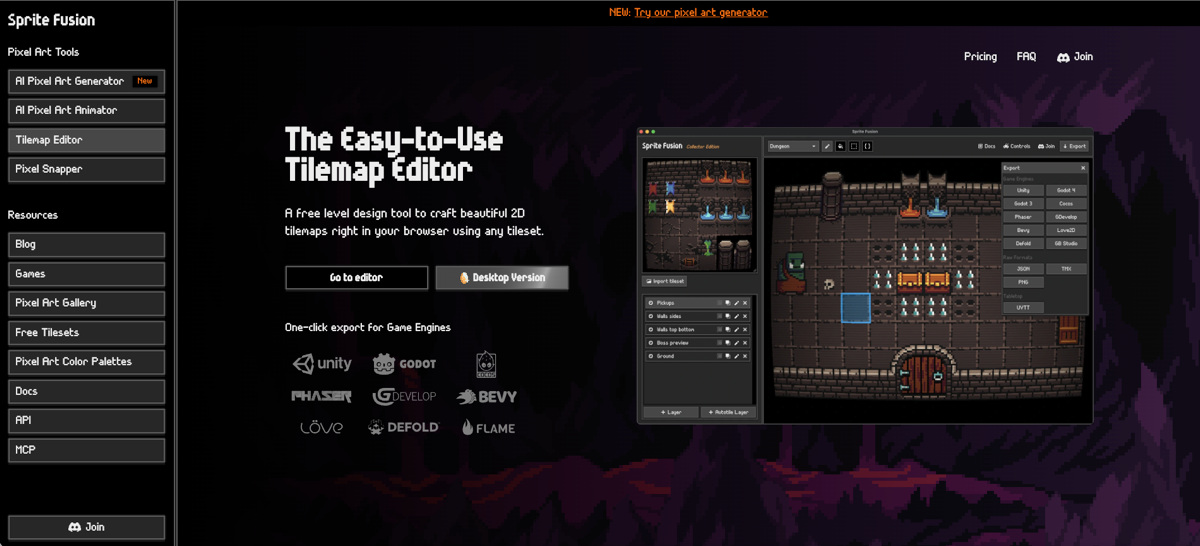The width and height of the screenshot is (1200, 546).
Task: Open the Free Tilesets page
Action: pyautogui.click(x=86, y=332)
